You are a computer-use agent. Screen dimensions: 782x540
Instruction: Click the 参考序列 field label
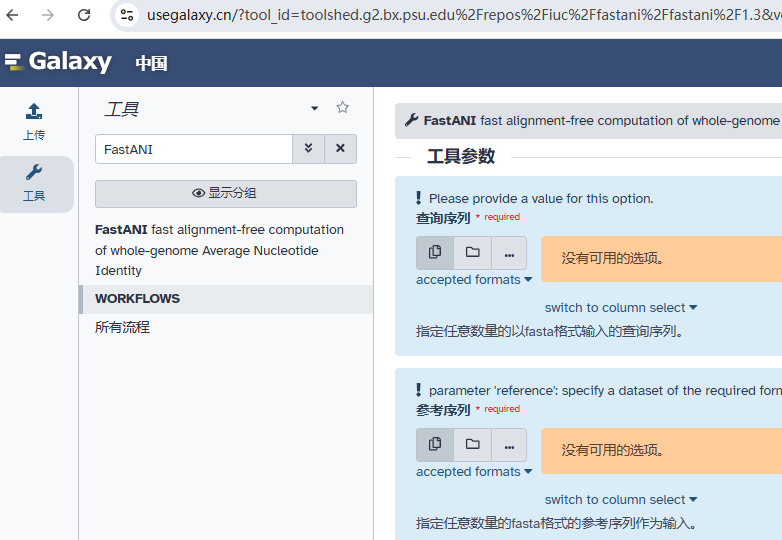tap(443, 410)
